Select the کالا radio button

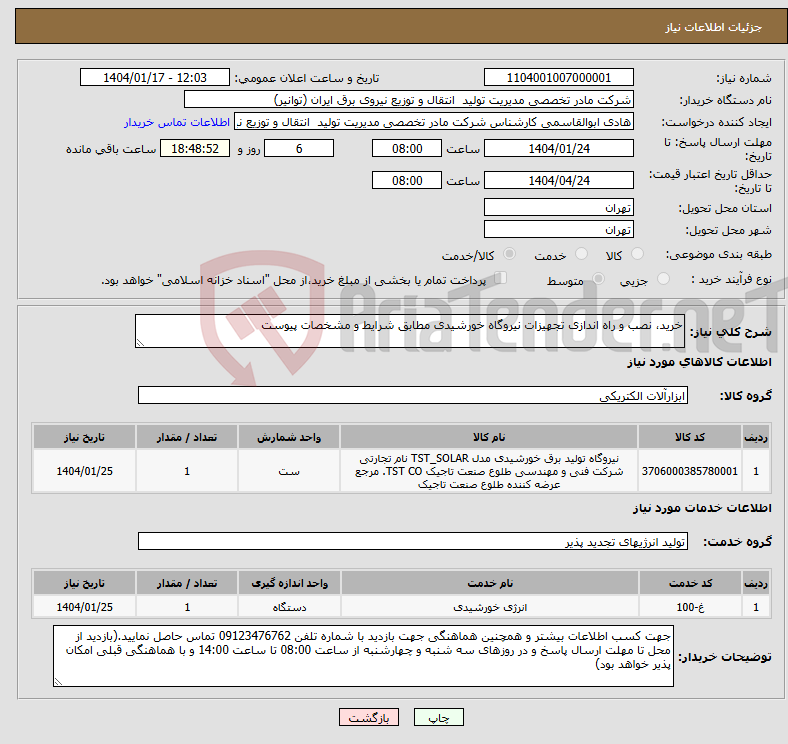[x=637, y=254]
